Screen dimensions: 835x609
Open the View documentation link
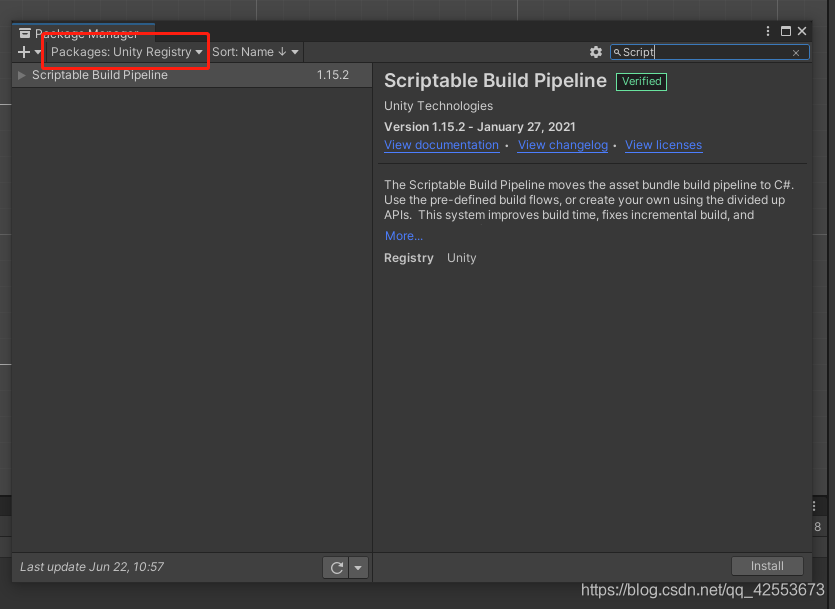tap(441, 145)
